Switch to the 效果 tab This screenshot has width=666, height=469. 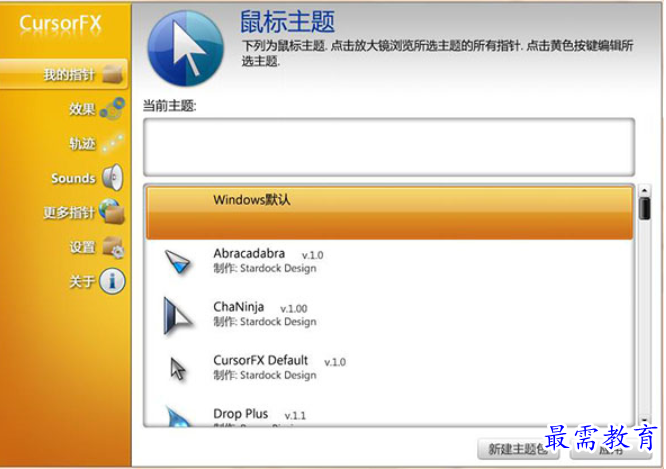click(82, 109)
